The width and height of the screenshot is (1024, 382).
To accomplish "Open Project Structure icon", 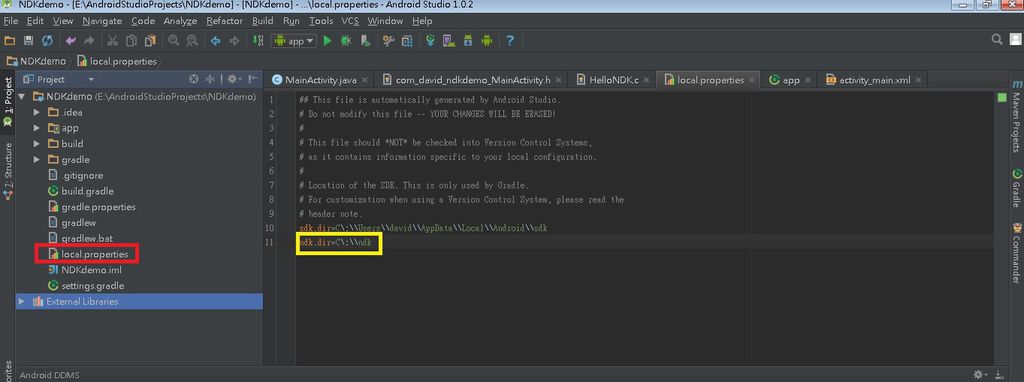I will (407, 40).
